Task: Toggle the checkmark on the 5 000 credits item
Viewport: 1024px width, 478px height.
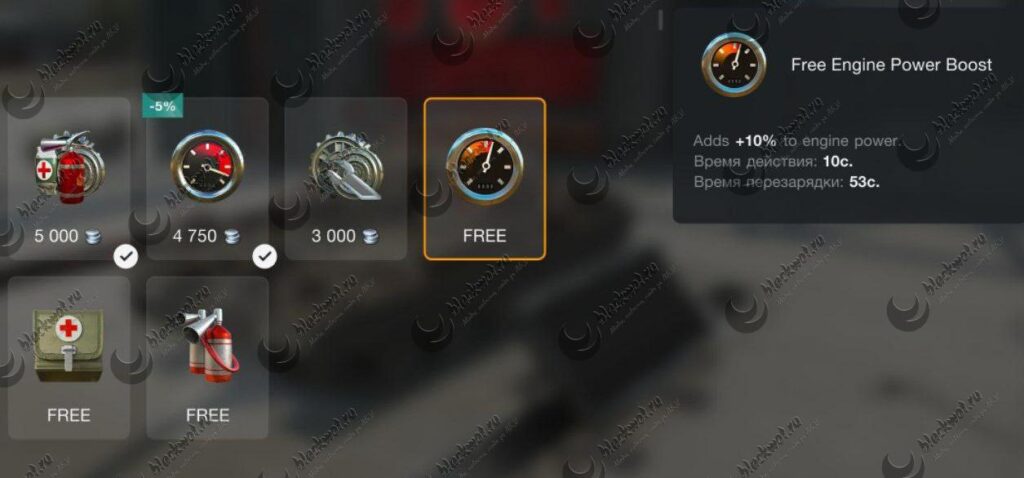Action: tap(125, 257)
